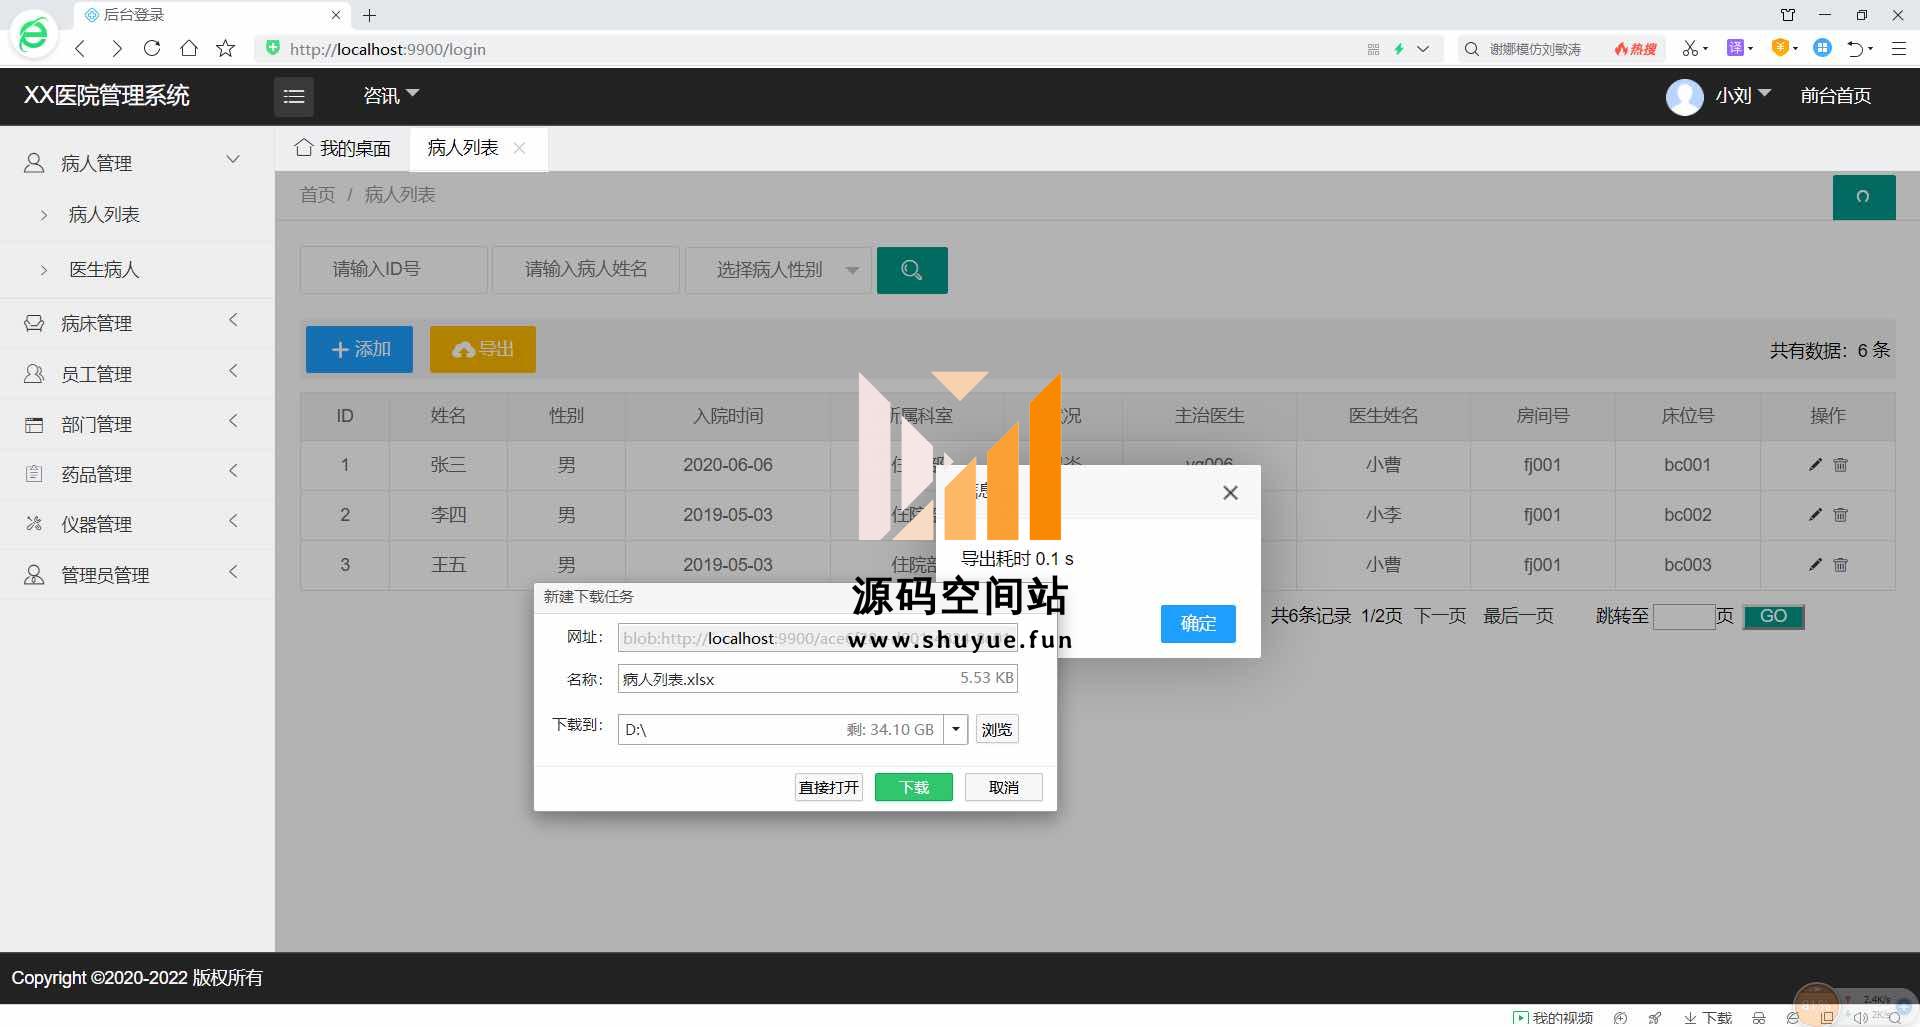Image resolution: width=1920 pixels, height=1027 pixels.
Task: Click the teal search magnifier button
Action: (912, 270)
